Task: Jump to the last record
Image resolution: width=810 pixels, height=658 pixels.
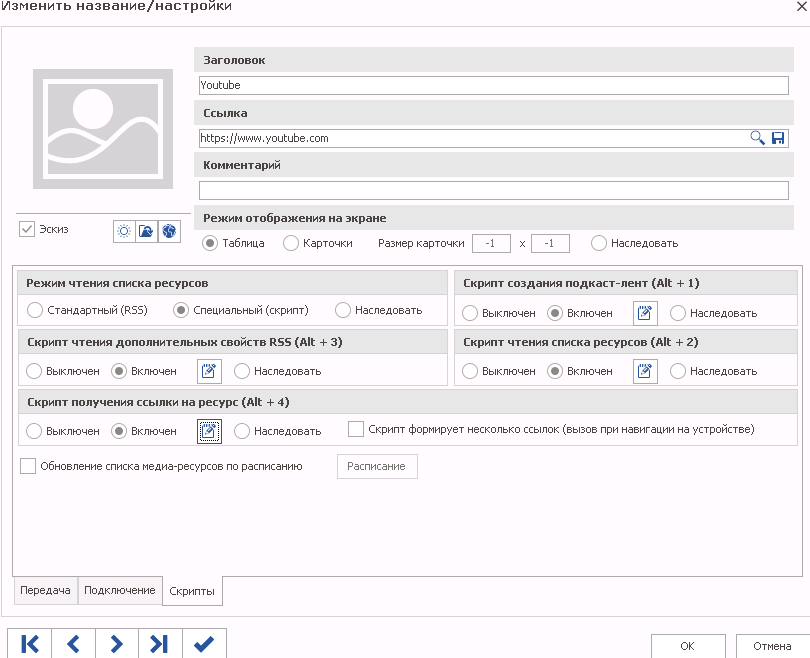Action: (159, 644)
